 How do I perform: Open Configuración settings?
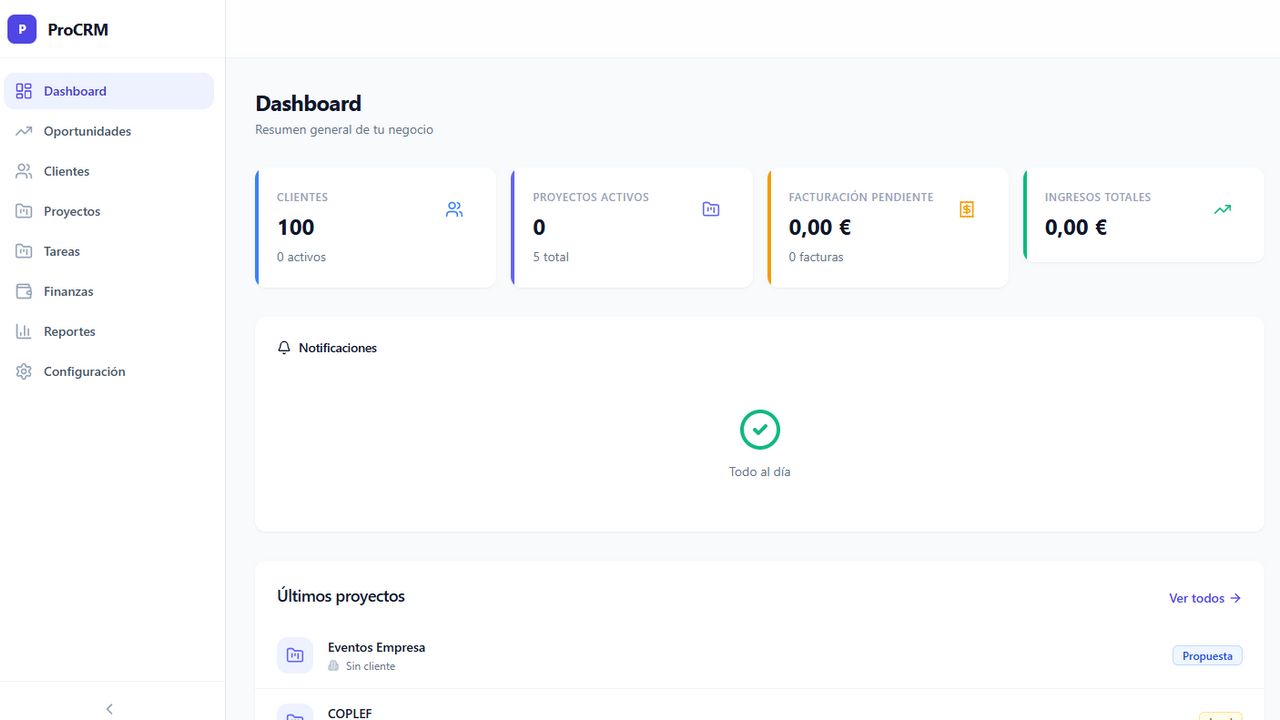[109, 371]
